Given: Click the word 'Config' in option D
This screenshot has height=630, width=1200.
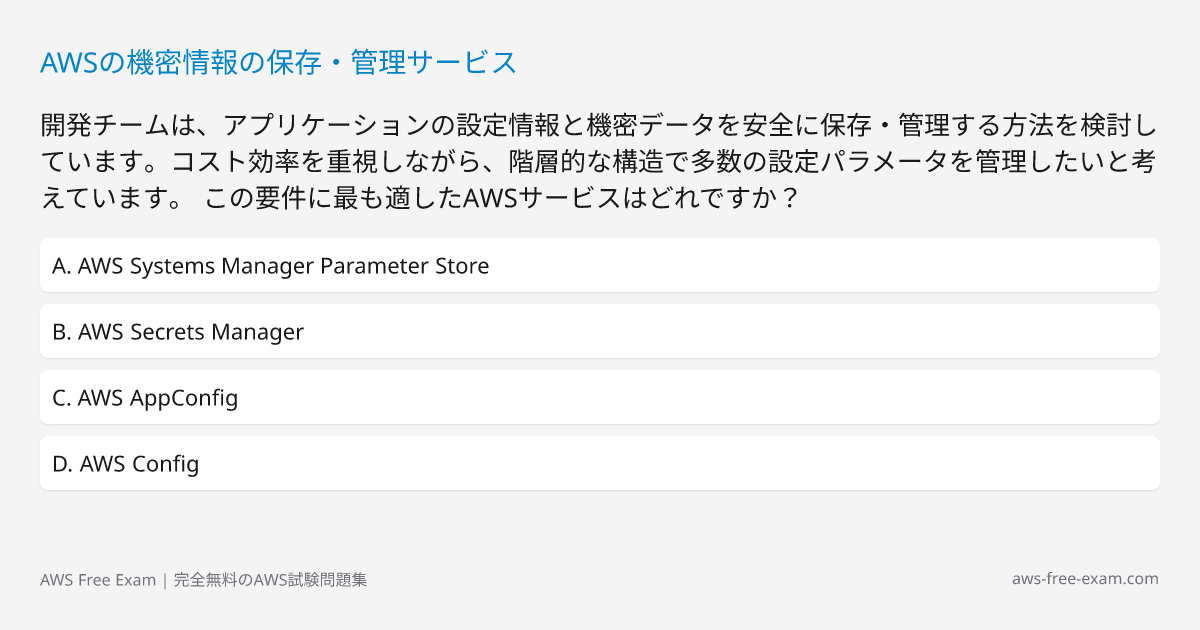Looking at the screenshot, I should click(x=166, y=465).
